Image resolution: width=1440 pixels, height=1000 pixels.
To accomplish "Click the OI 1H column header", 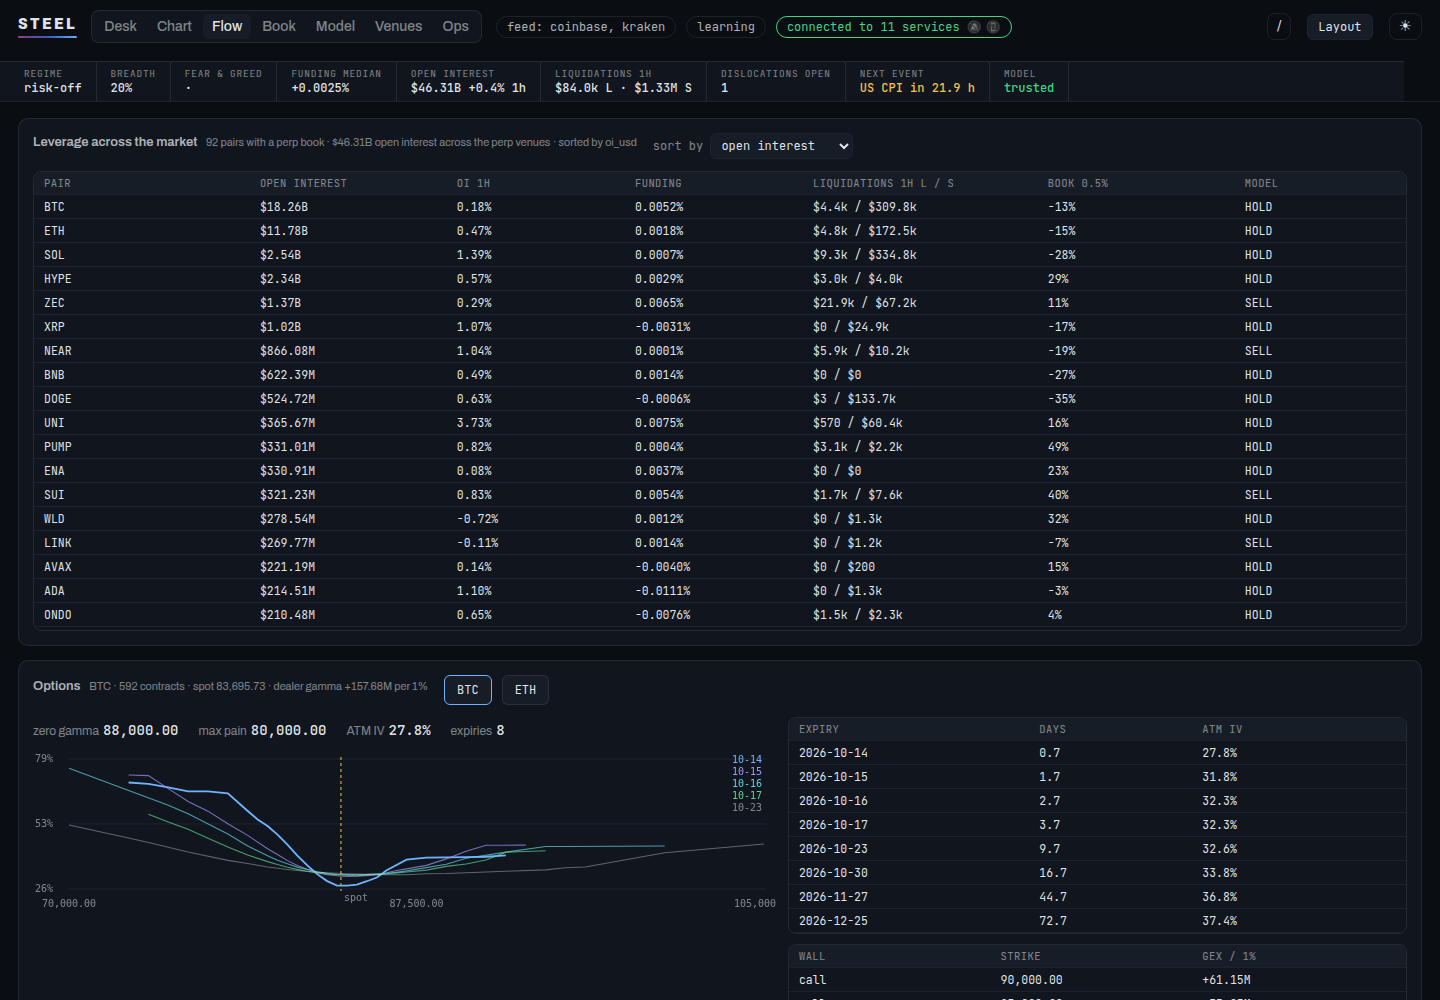I will pos(473,184).
